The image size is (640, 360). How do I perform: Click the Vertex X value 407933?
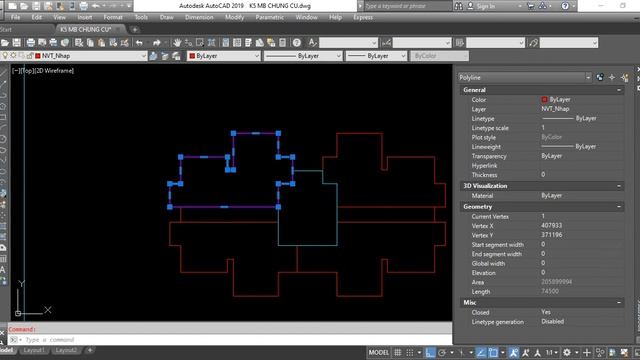tap(551, 226)
